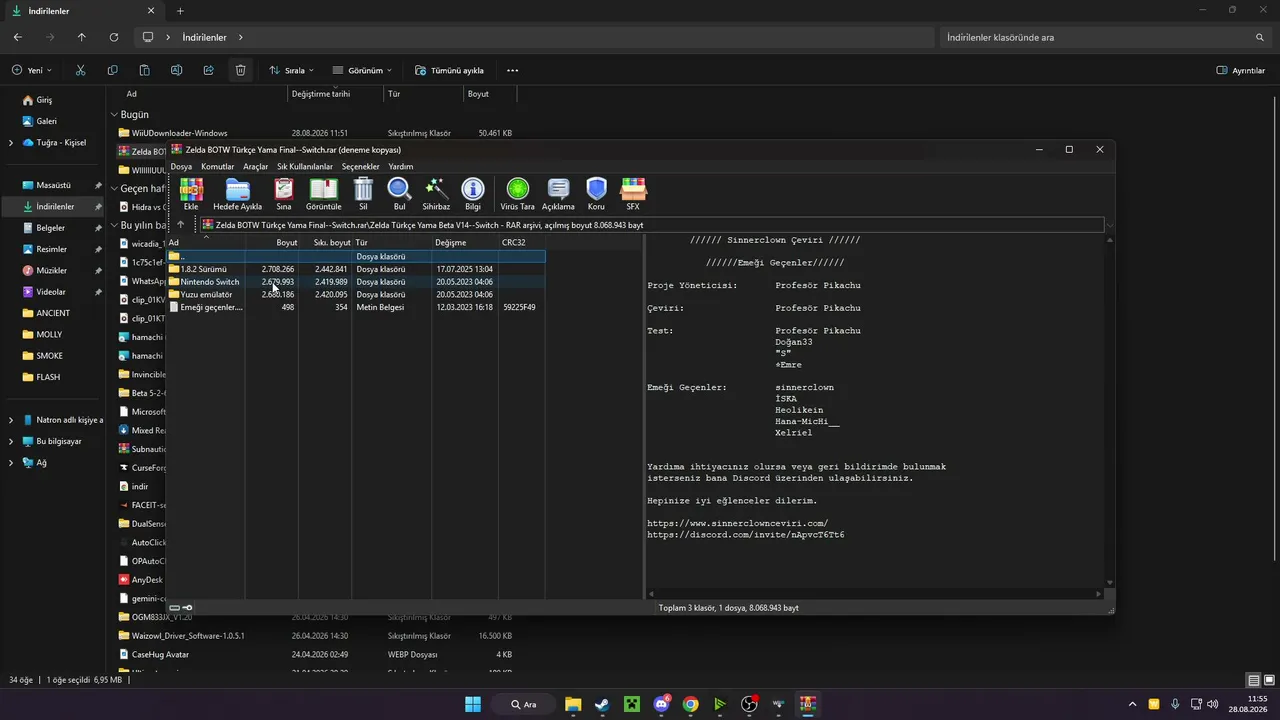Open Discord from the taskbar
The width and height of the screenshot is (1280, 720).
pos(661,704)
